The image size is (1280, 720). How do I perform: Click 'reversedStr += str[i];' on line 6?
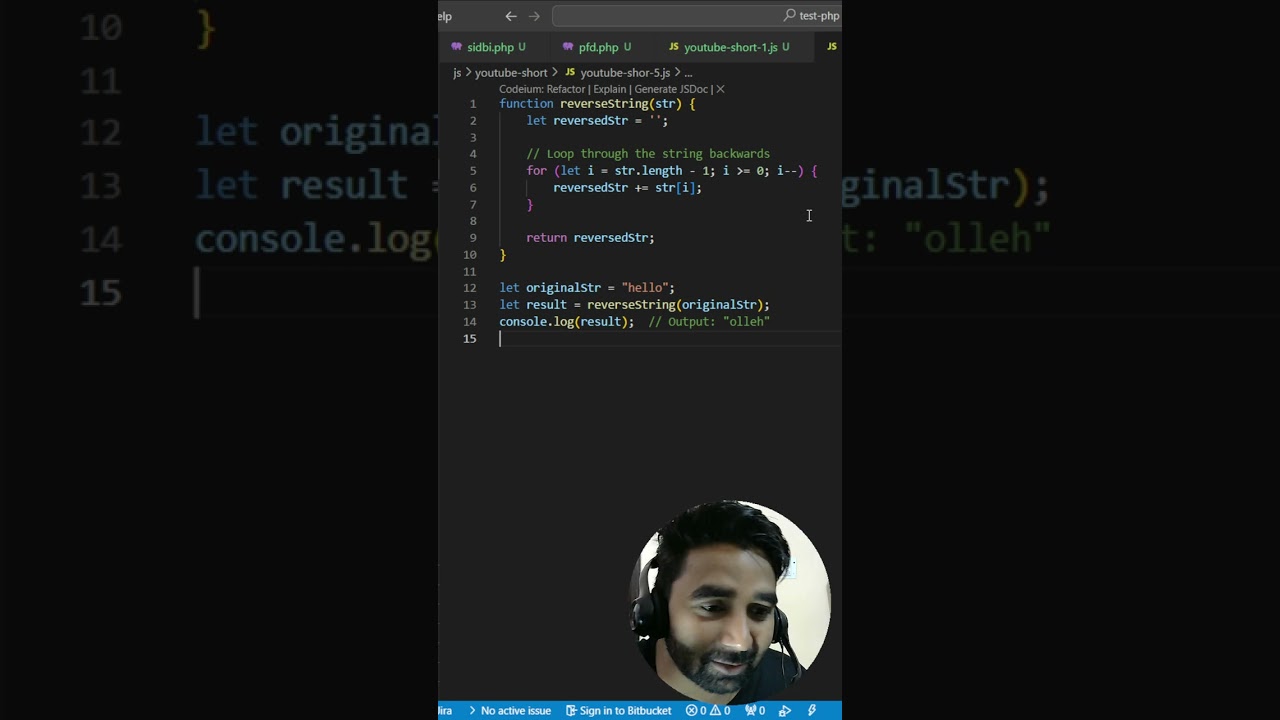627,188
